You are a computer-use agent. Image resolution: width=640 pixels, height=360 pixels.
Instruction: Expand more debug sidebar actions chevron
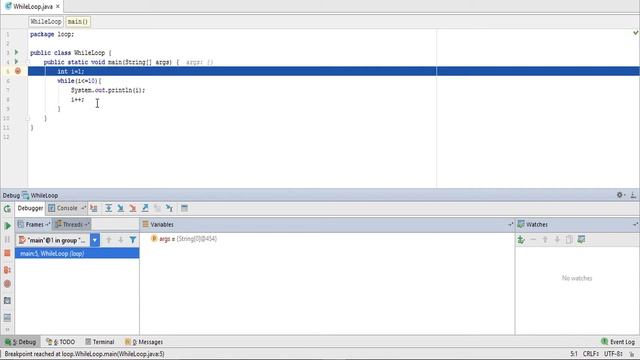7,329
